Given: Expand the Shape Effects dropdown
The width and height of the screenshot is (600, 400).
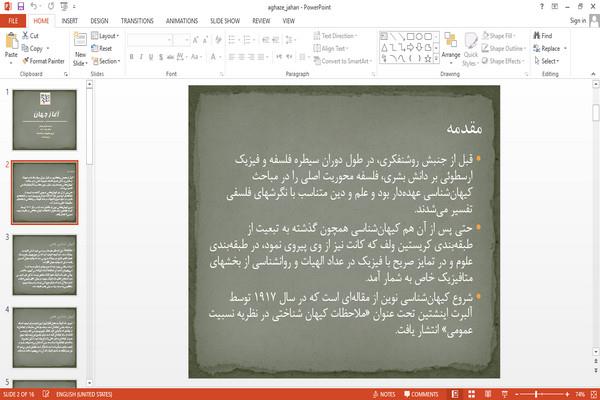Looking at the screenshot, I should (503, 61).
